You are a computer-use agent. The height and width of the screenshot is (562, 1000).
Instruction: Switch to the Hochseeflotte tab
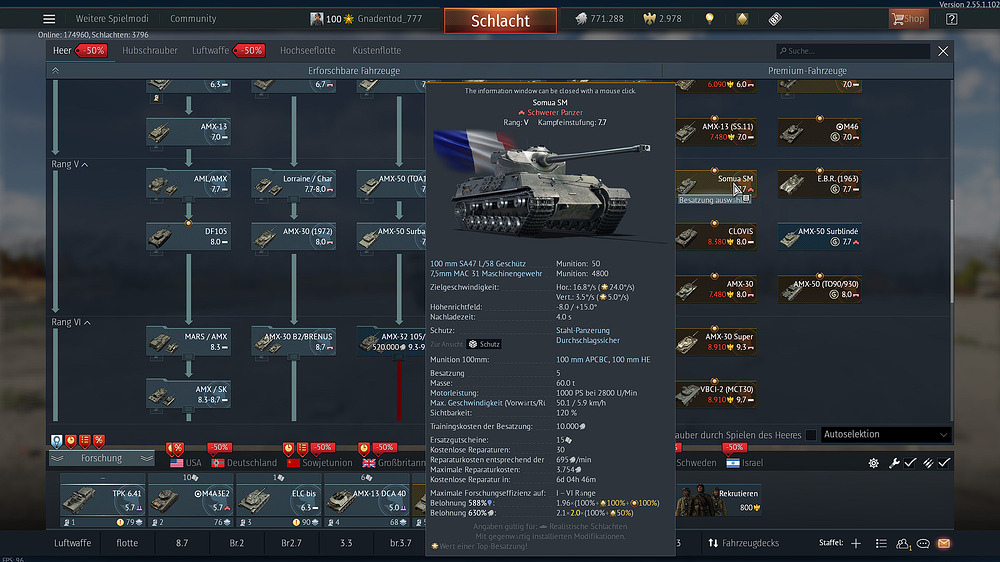click(x=307, y=50)
